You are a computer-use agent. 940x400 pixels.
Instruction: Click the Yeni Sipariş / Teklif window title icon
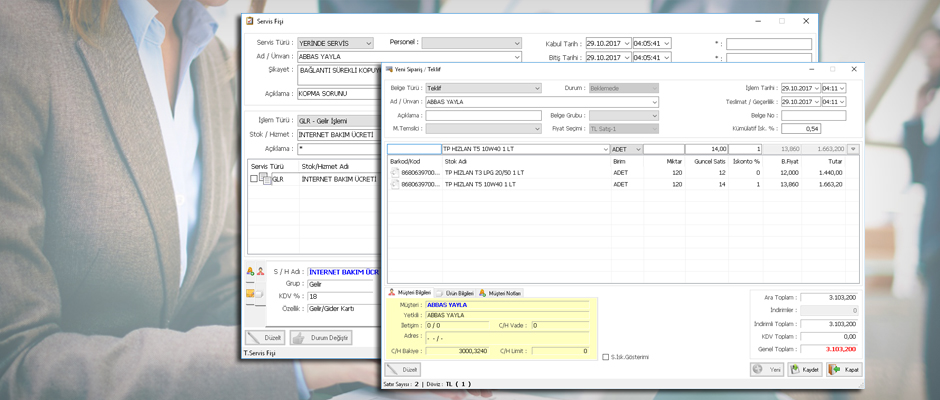coord(388,69)
